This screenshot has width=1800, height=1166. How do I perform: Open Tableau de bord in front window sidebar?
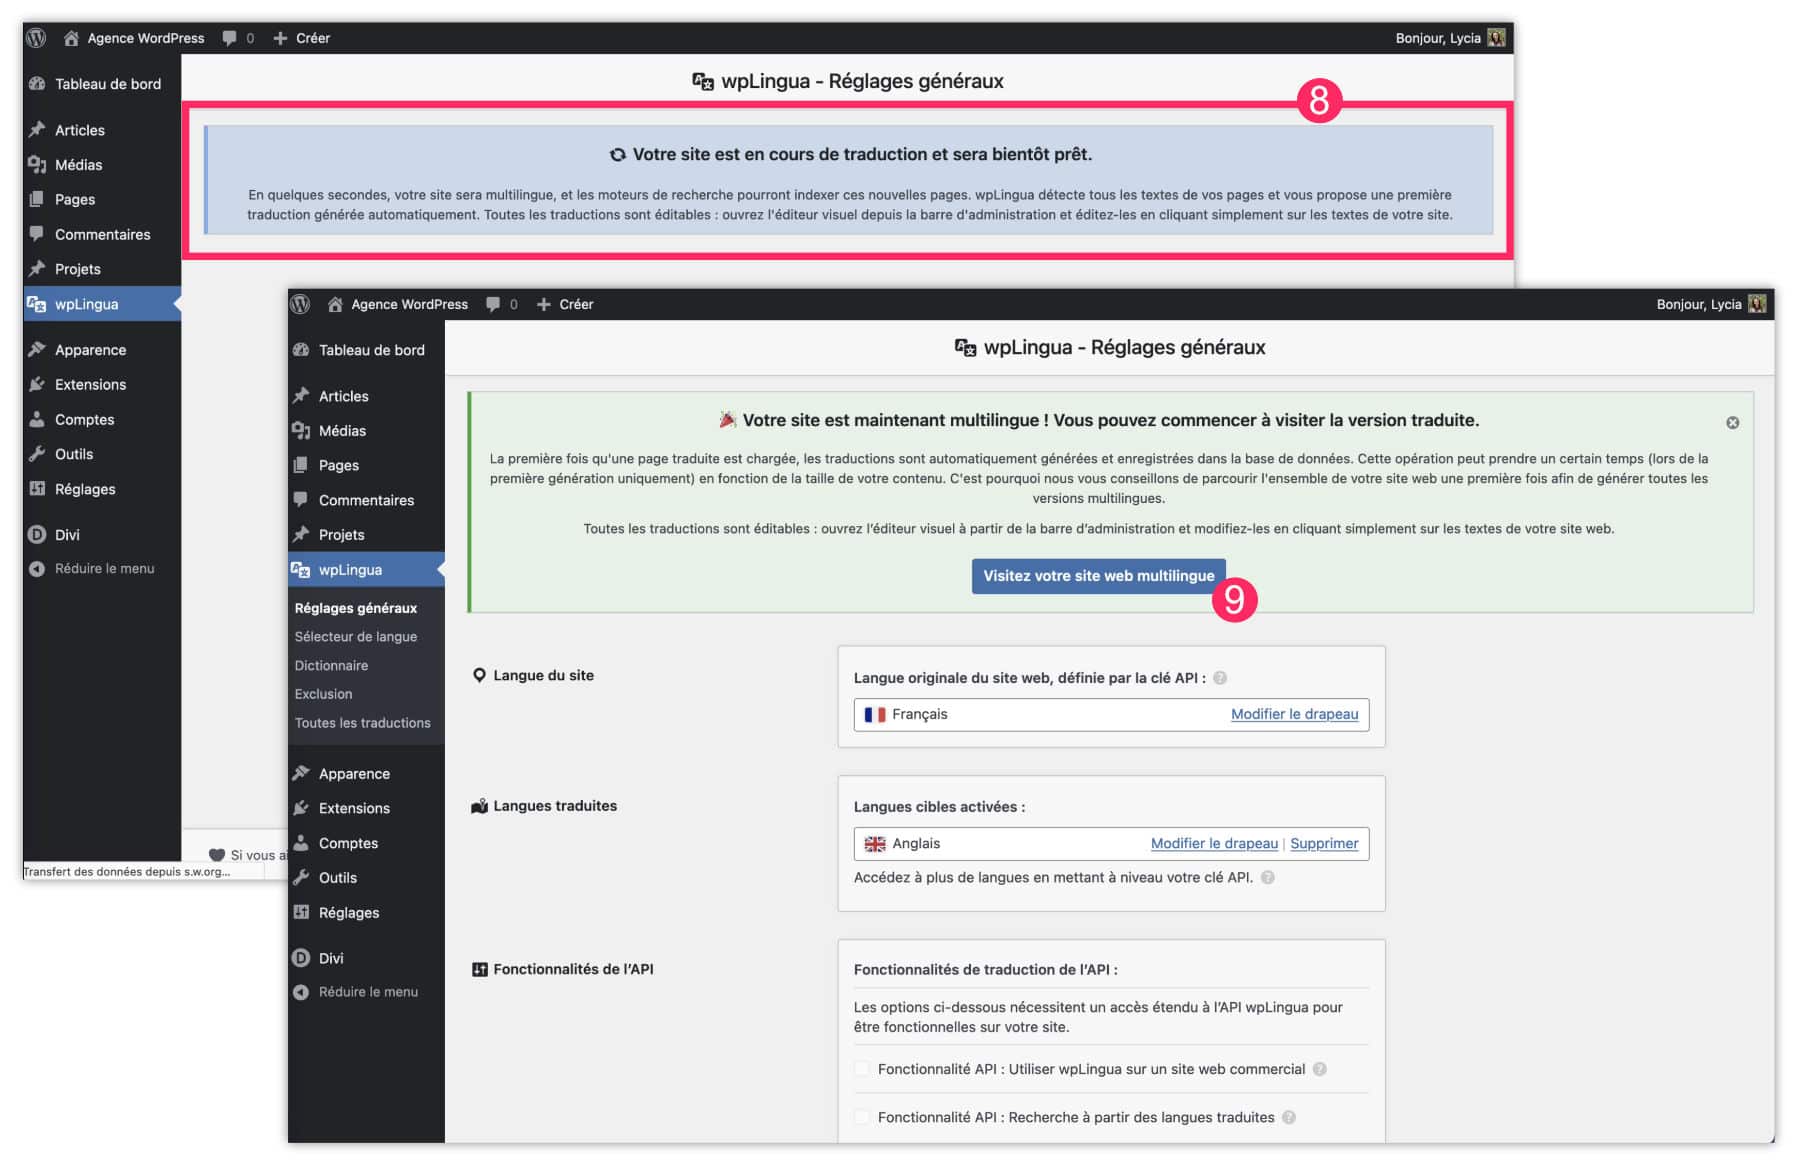tap(366, 350)
